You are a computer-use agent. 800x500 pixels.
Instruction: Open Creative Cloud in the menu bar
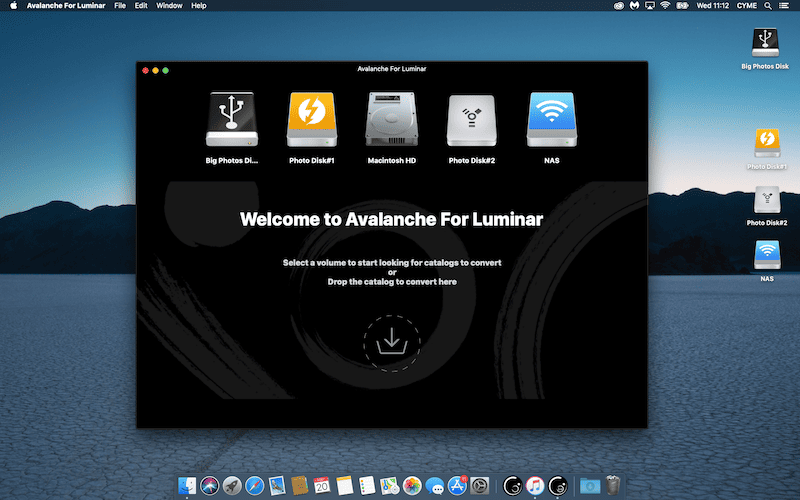pos(618,6)
